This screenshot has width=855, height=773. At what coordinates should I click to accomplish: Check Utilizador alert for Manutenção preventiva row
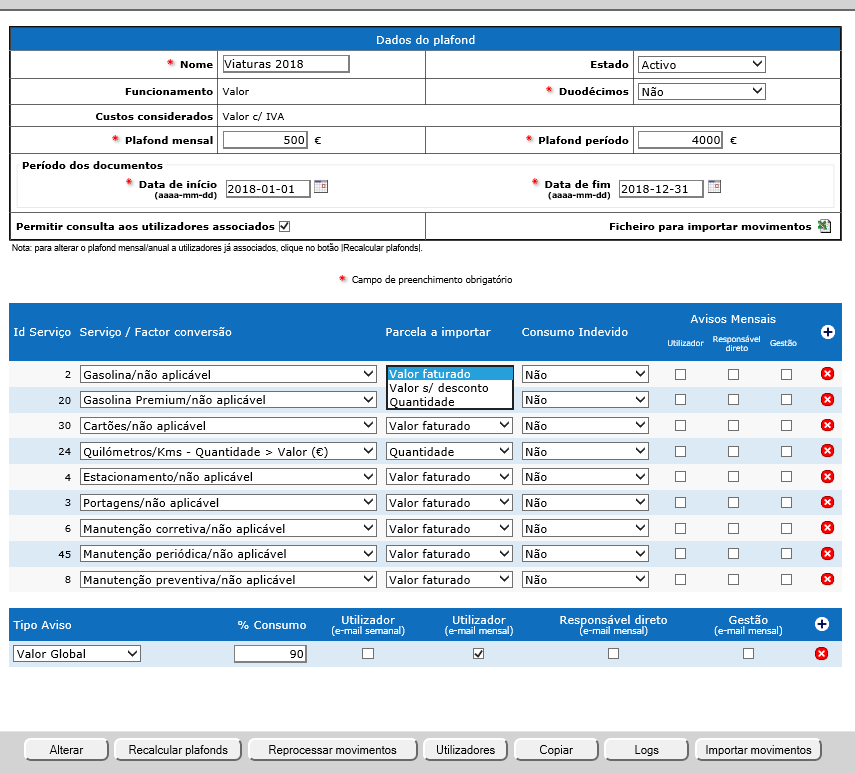681,579
